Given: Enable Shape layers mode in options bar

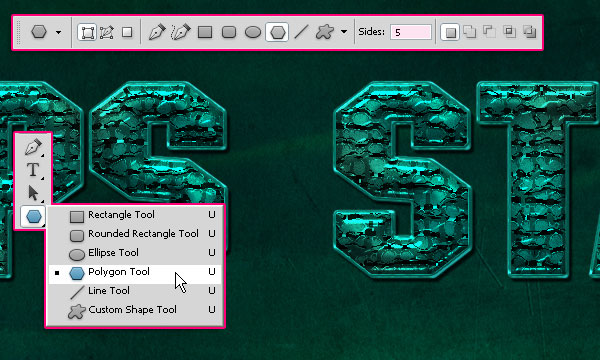Looking at the screenshot, I should point(87,32).
